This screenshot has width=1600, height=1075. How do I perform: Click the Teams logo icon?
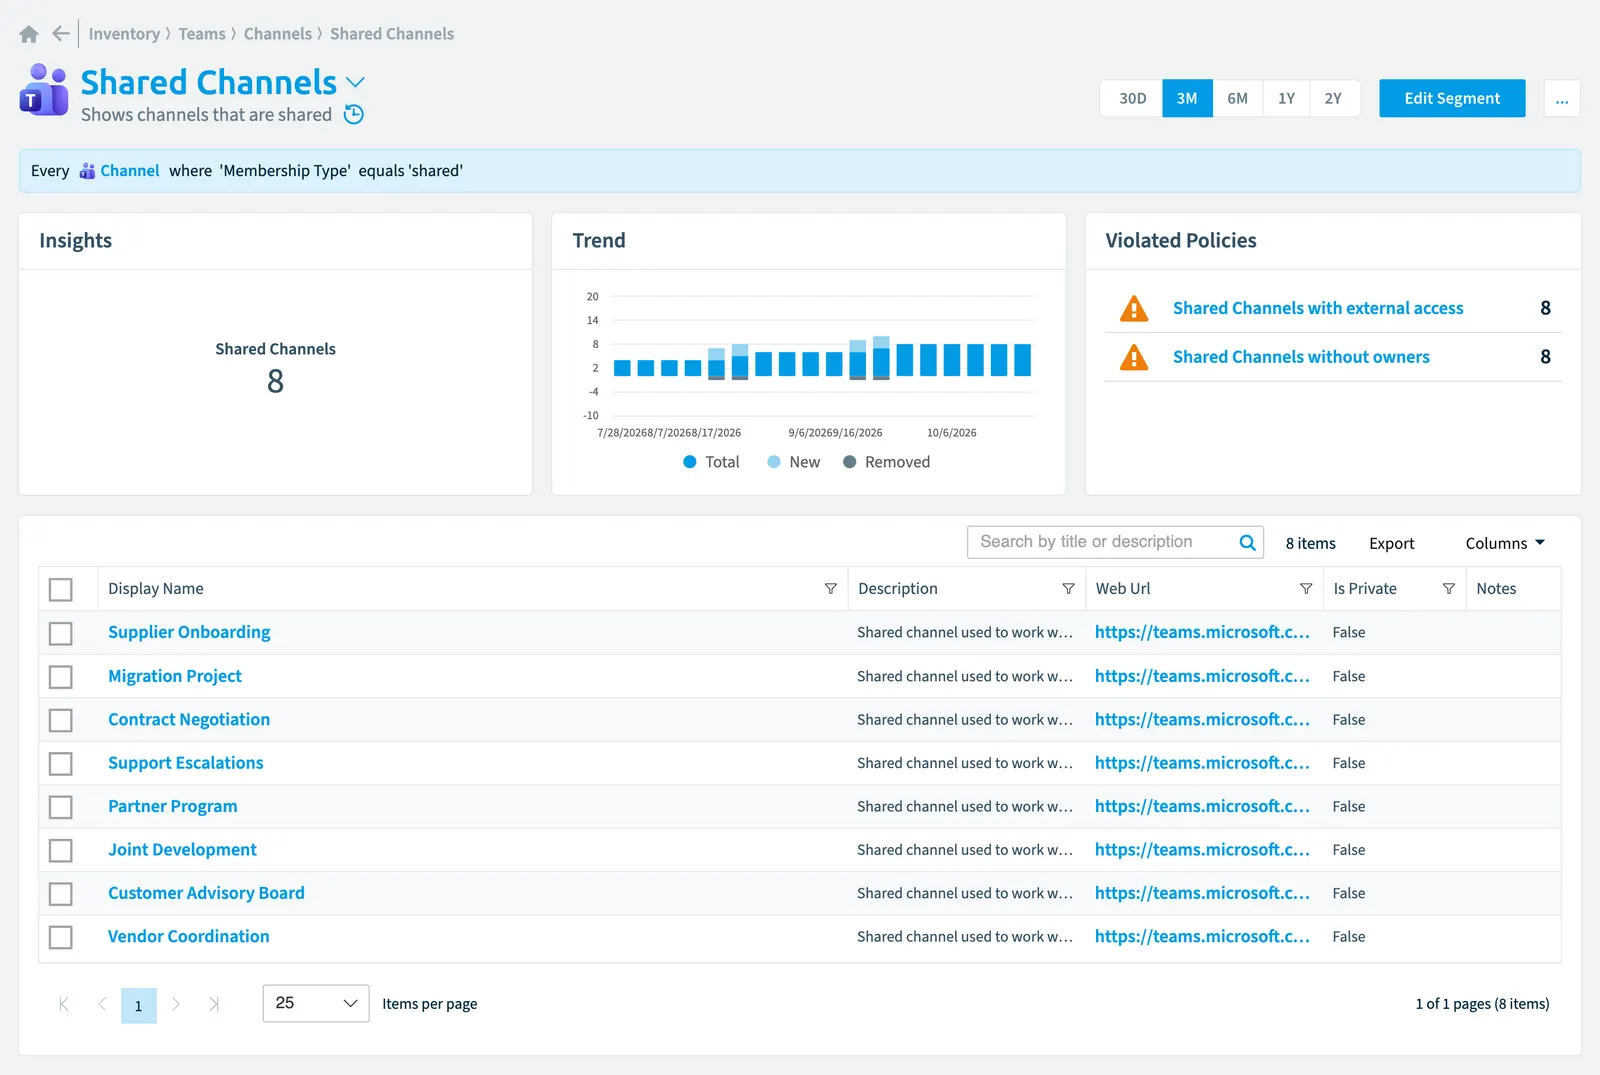[44, 90]
